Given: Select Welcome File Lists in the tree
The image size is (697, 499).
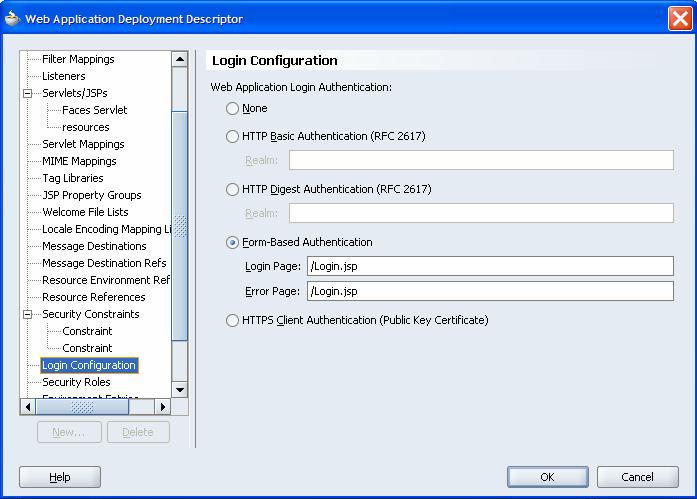Looking at the screenshot, I should coord(85,212).
